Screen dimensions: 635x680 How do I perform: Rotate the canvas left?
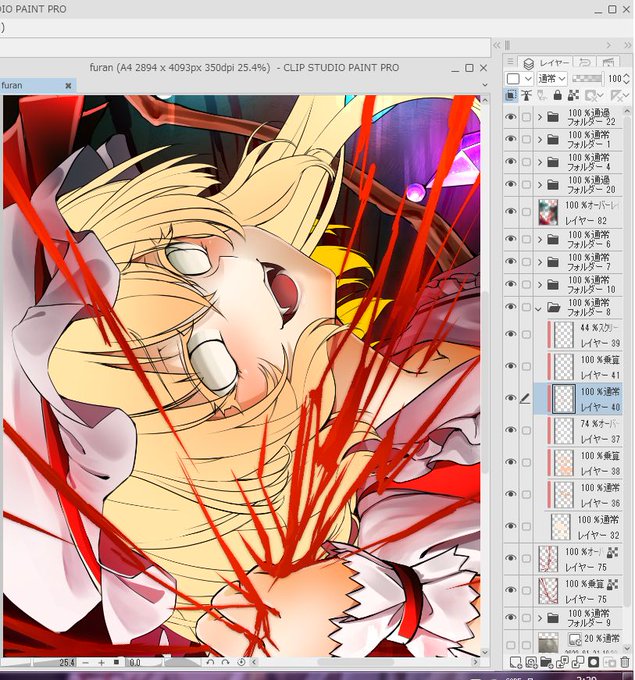coord(210,662)
